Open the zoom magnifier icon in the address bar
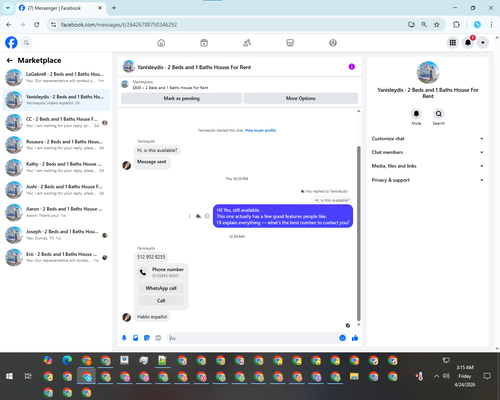The height and width of the screenshot is (400, 500). pos(424,25)
